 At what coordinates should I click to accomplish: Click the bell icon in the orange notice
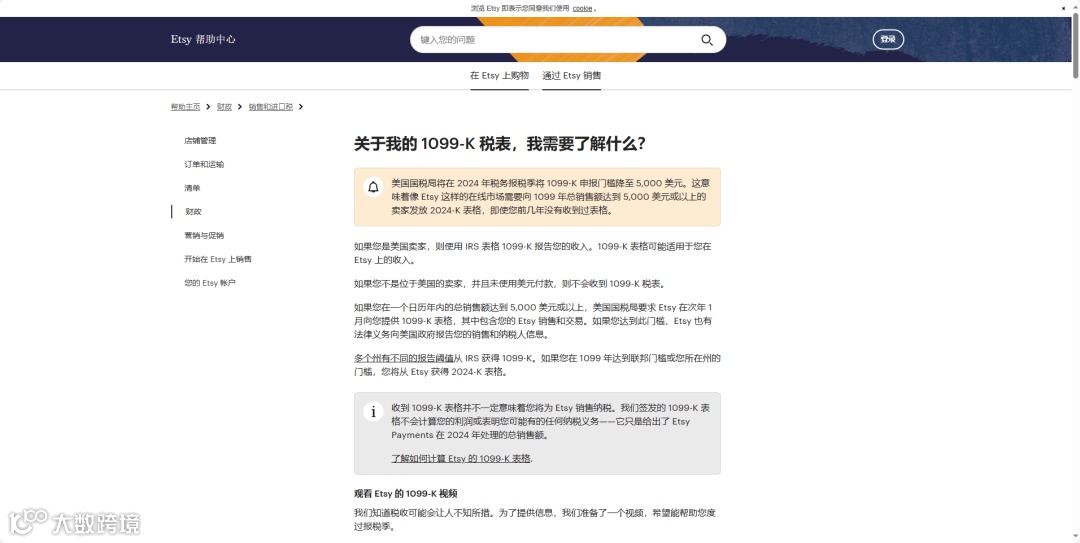[x=373, y=187]
